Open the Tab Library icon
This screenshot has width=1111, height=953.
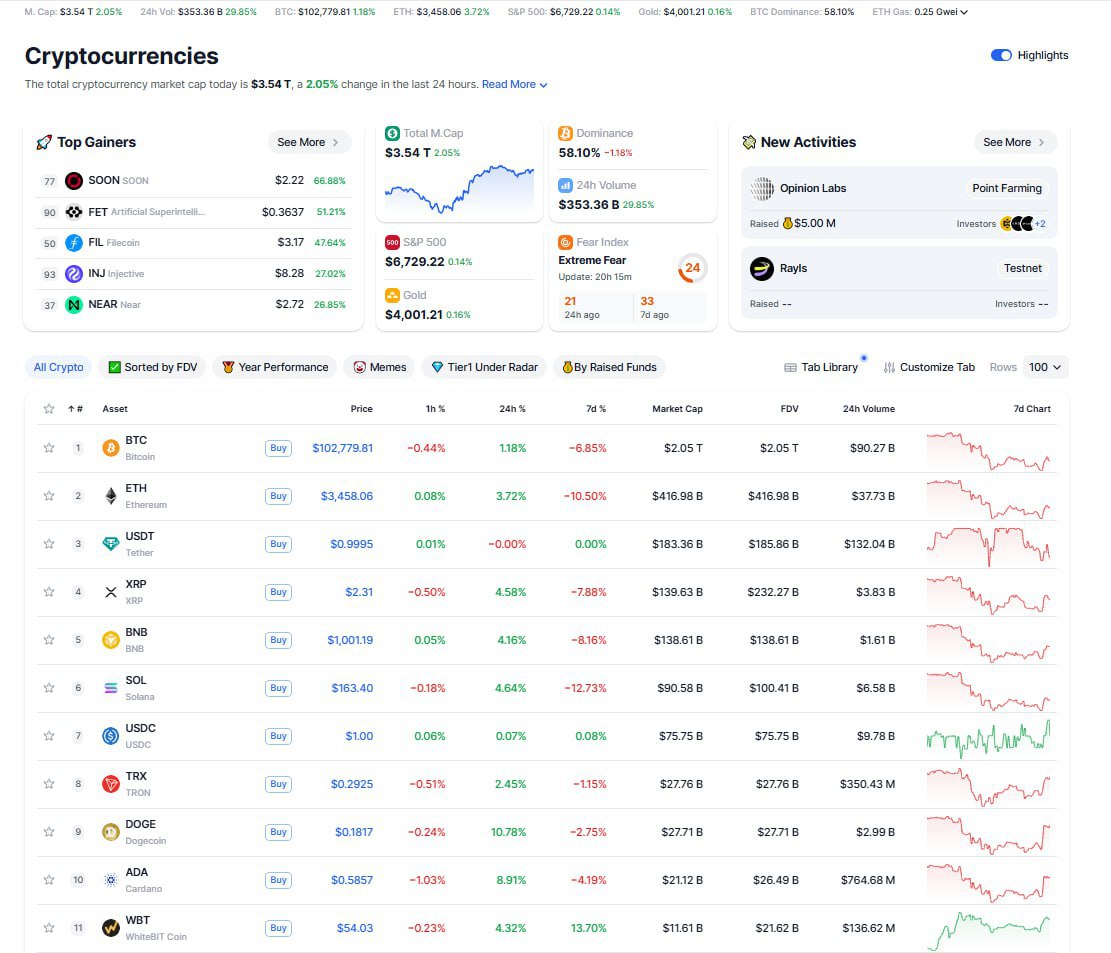[790, 367]
